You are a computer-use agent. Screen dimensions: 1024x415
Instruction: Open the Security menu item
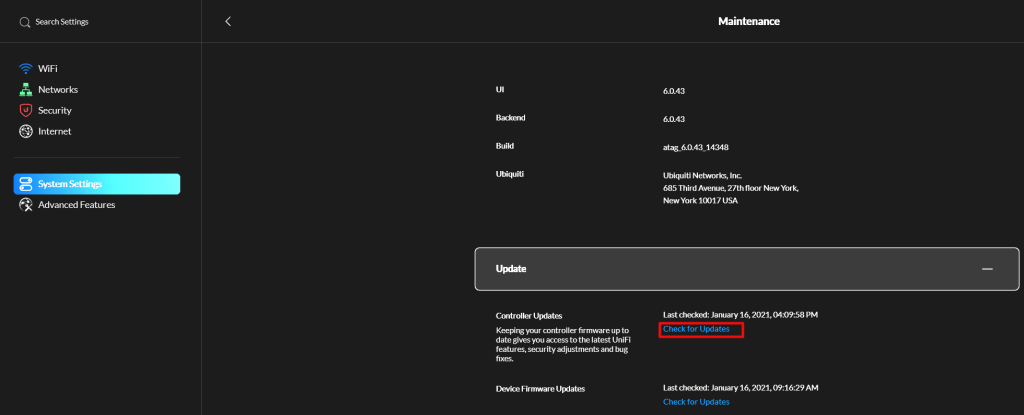click(55, 110)
